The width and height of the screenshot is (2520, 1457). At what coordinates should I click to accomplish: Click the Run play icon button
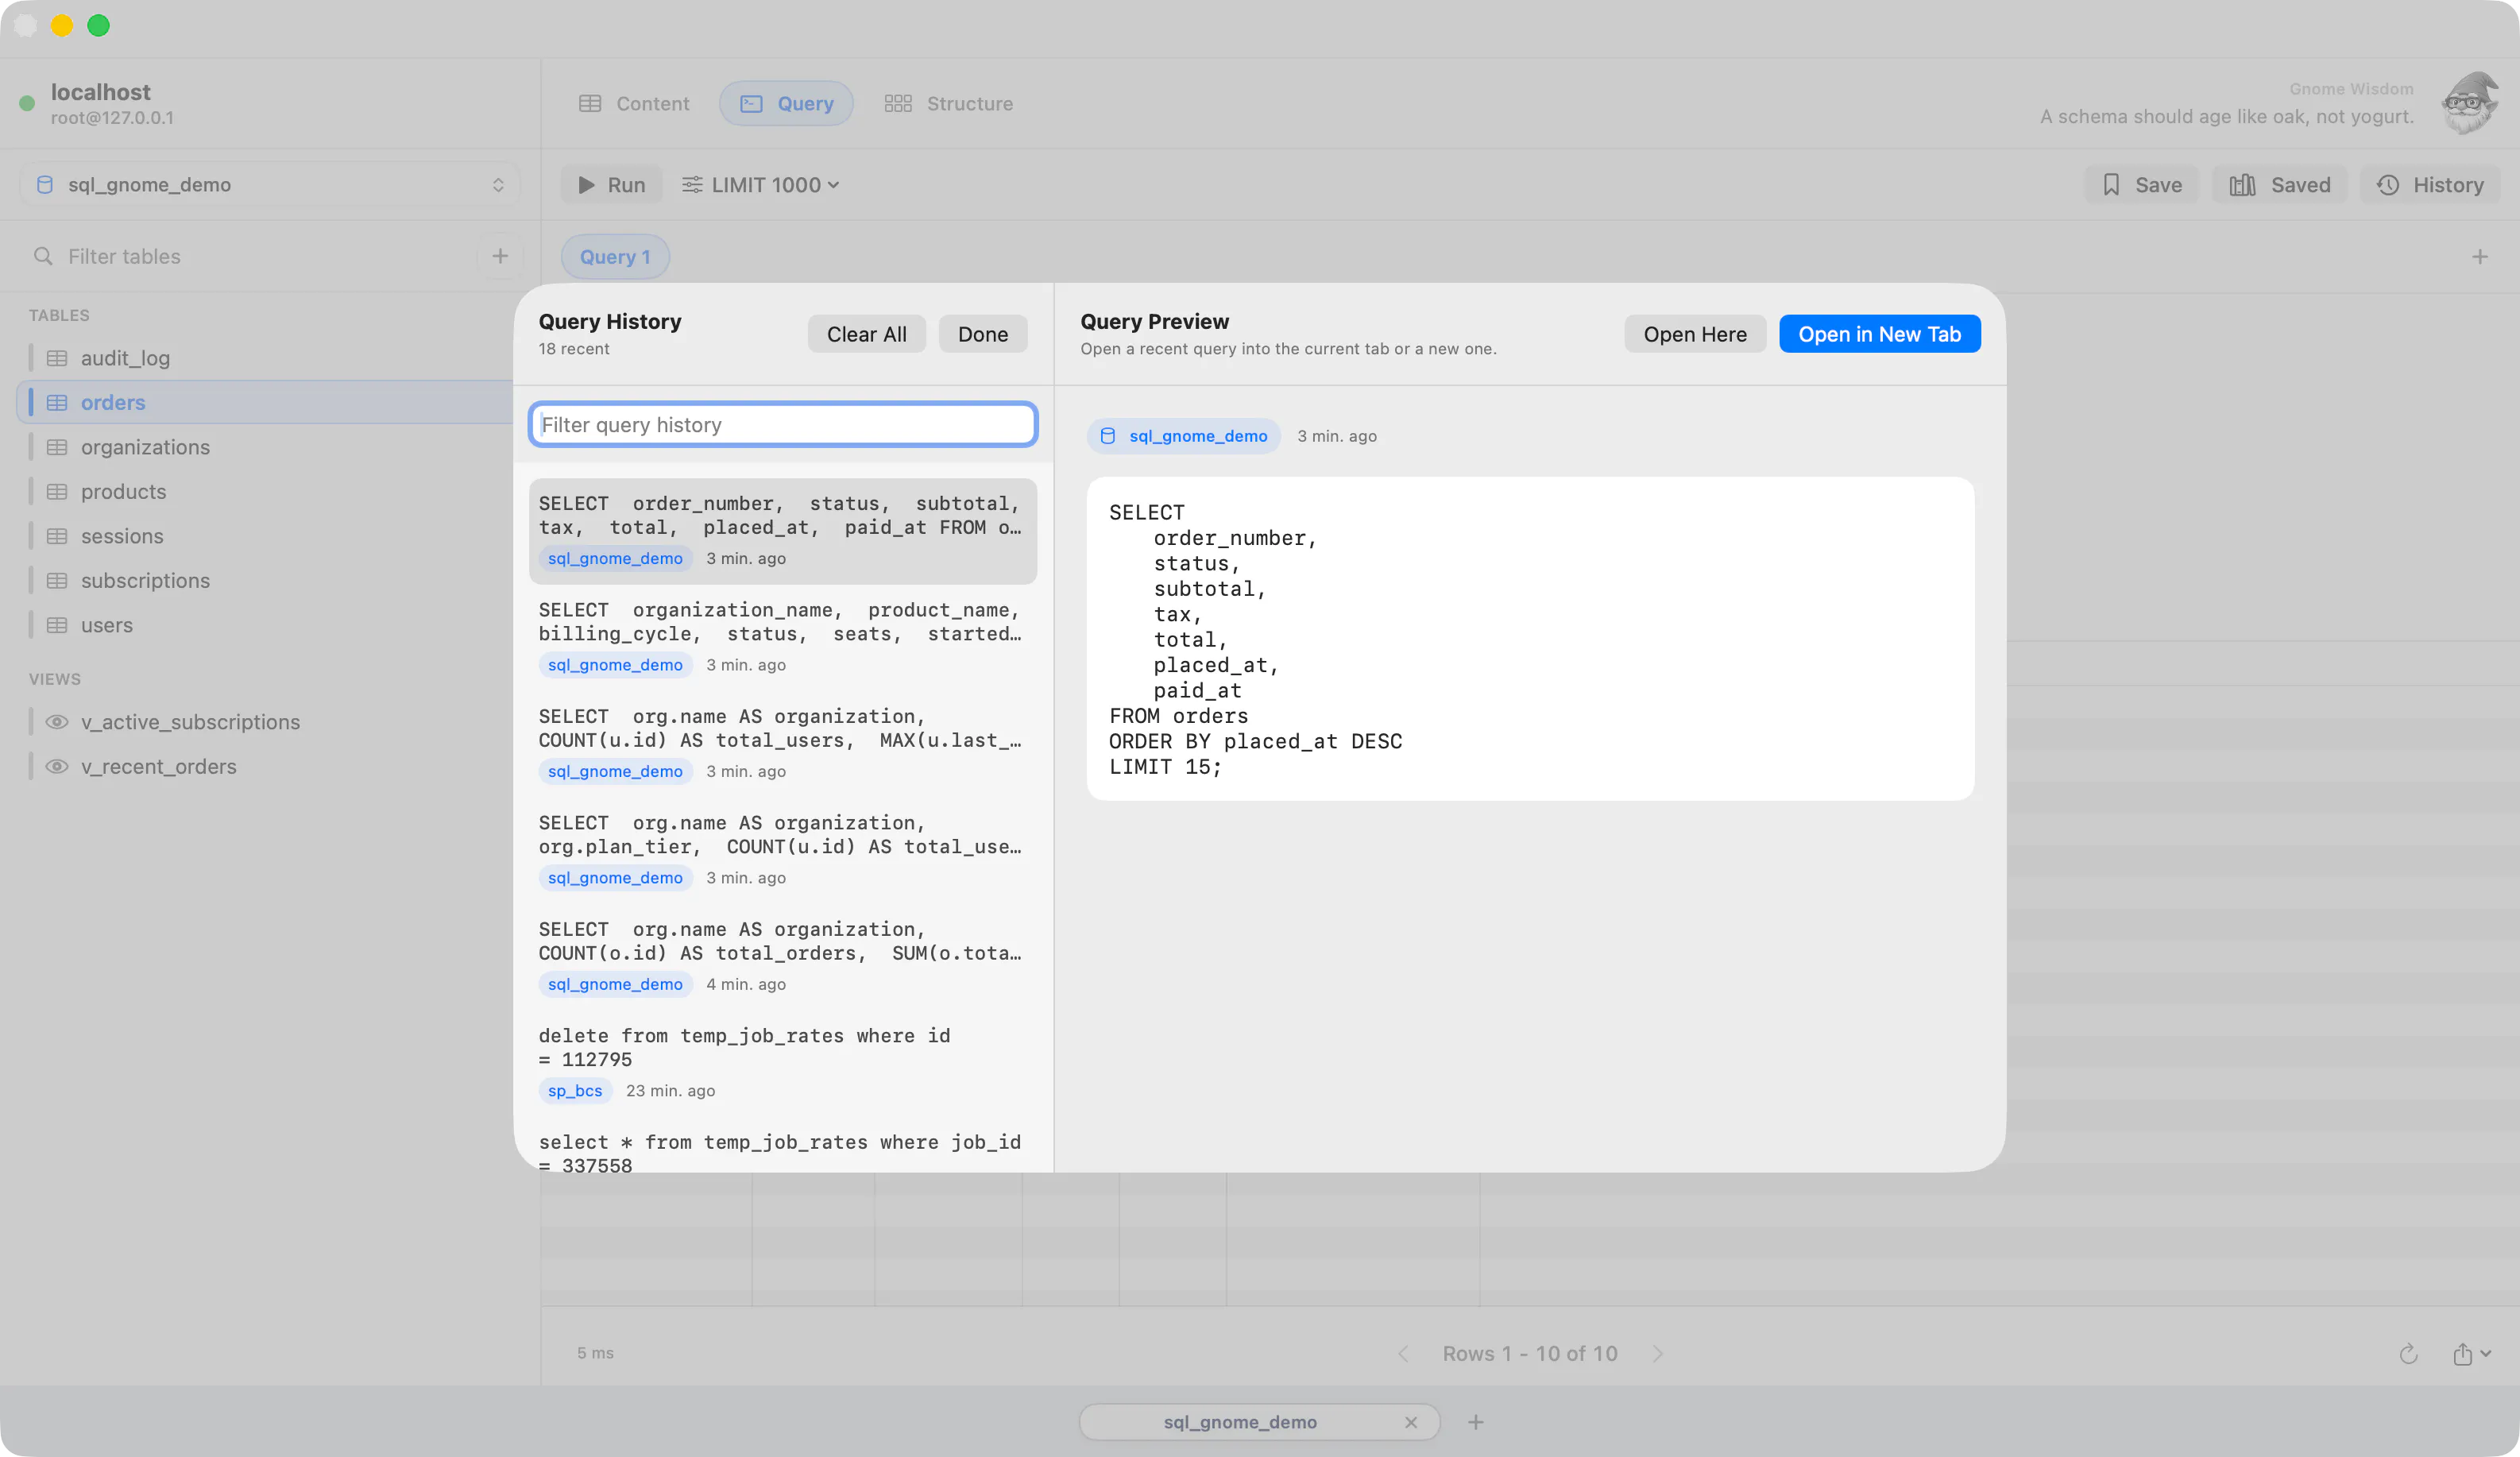click(611, 185)
